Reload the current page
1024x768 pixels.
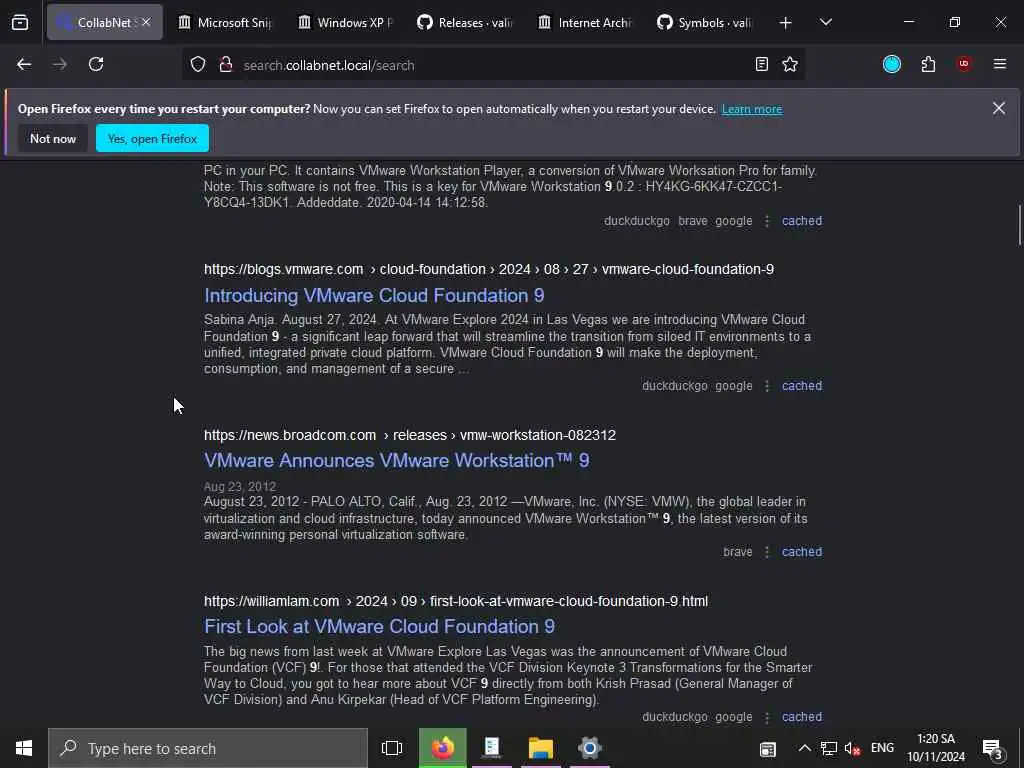tap(96, 64)
